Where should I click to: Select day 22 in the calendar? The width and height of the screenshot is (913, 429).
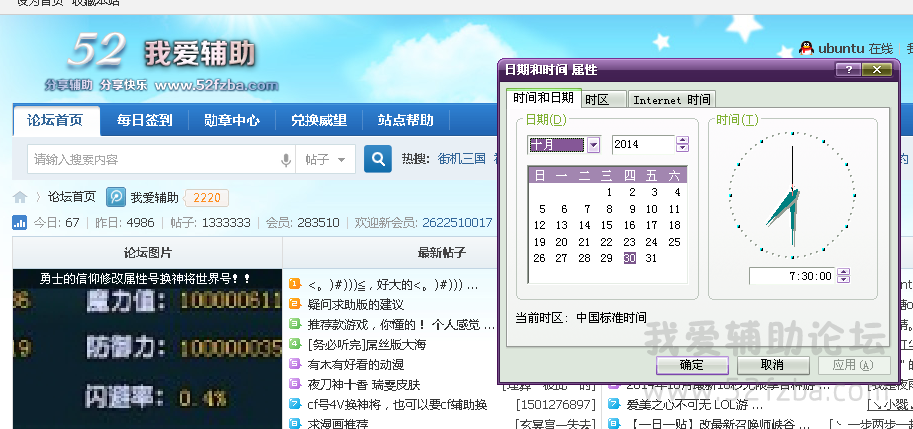click(x=607, y=242)
